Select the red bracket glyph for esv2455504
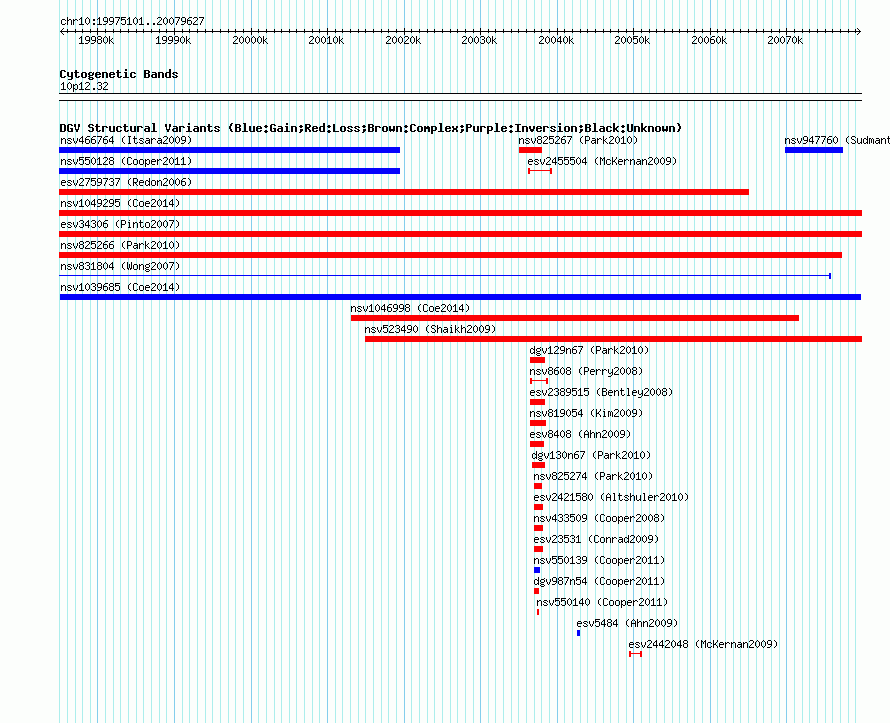The width and height of the screenshot is (890, 723). click(x=540, y=171)
